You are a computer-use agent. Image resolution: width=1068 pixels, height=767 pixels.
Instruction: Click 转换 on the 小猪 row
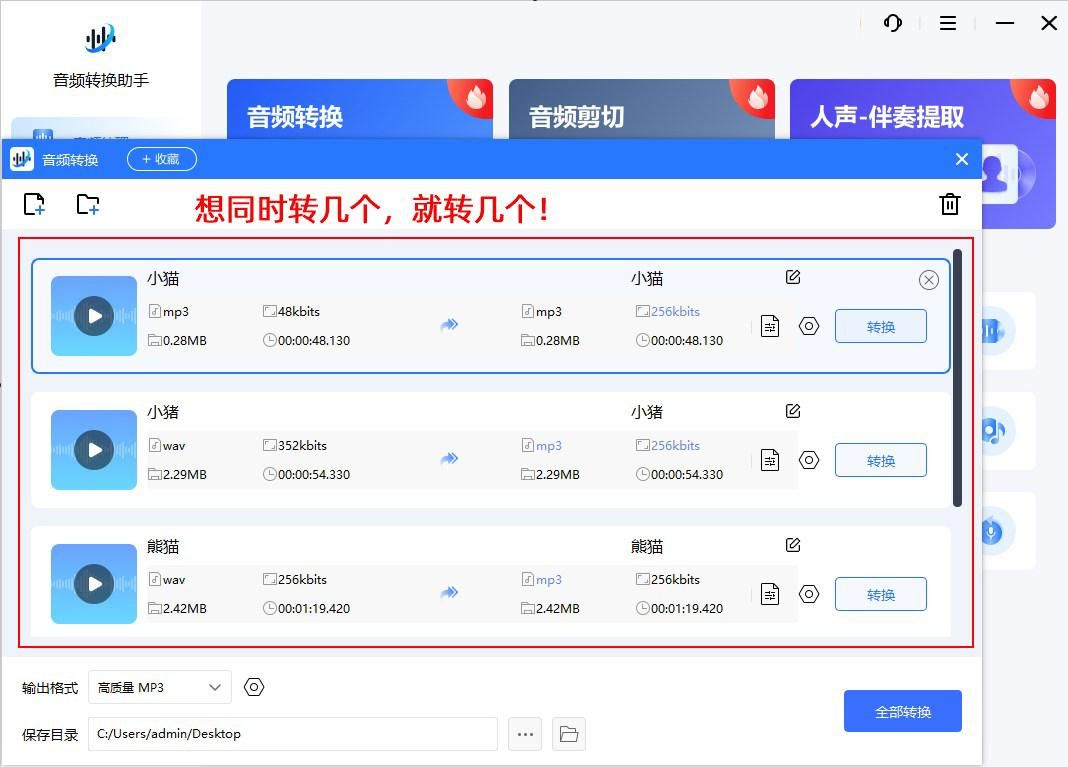coord(880,460)
